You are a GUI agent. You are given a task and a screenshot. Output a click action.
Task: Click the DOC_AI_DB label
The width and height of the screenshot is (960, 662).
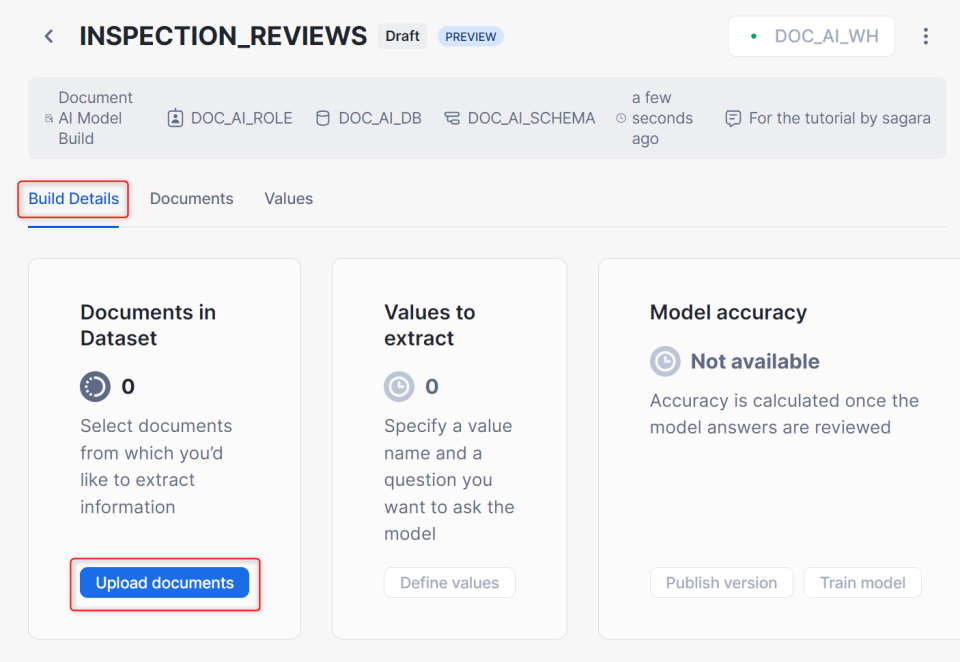(380, 118)
